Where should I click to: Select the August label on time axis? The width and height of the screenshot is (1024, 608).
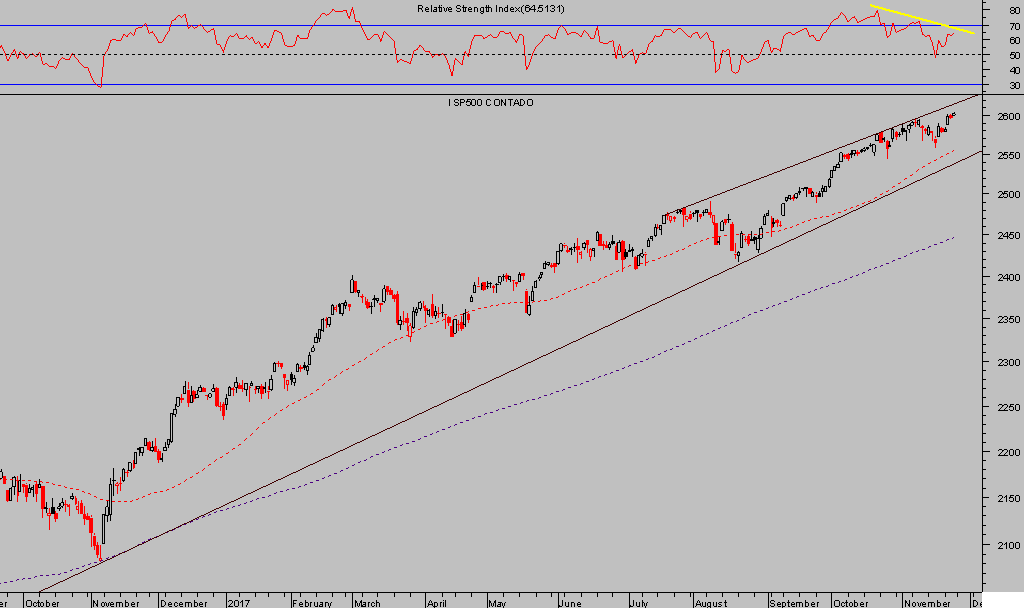(710, 603)
